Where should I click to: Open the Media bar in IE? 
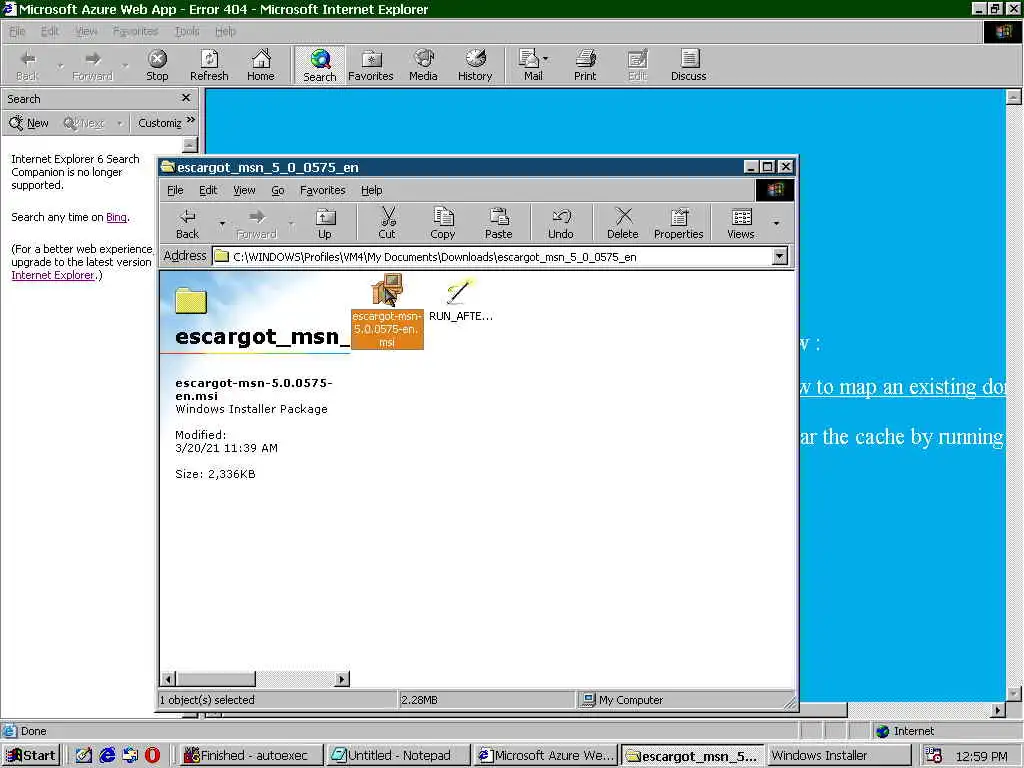(x=423, y=65)
